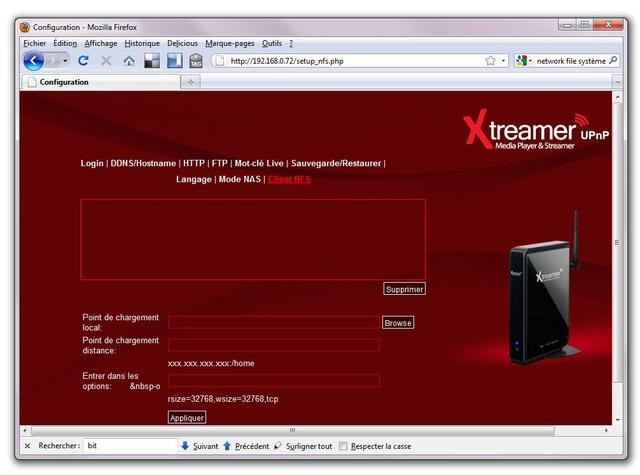640x475 pixels.
Task: Open the Delicious menu
Action: pyautogui.click(x=182, y=43)
